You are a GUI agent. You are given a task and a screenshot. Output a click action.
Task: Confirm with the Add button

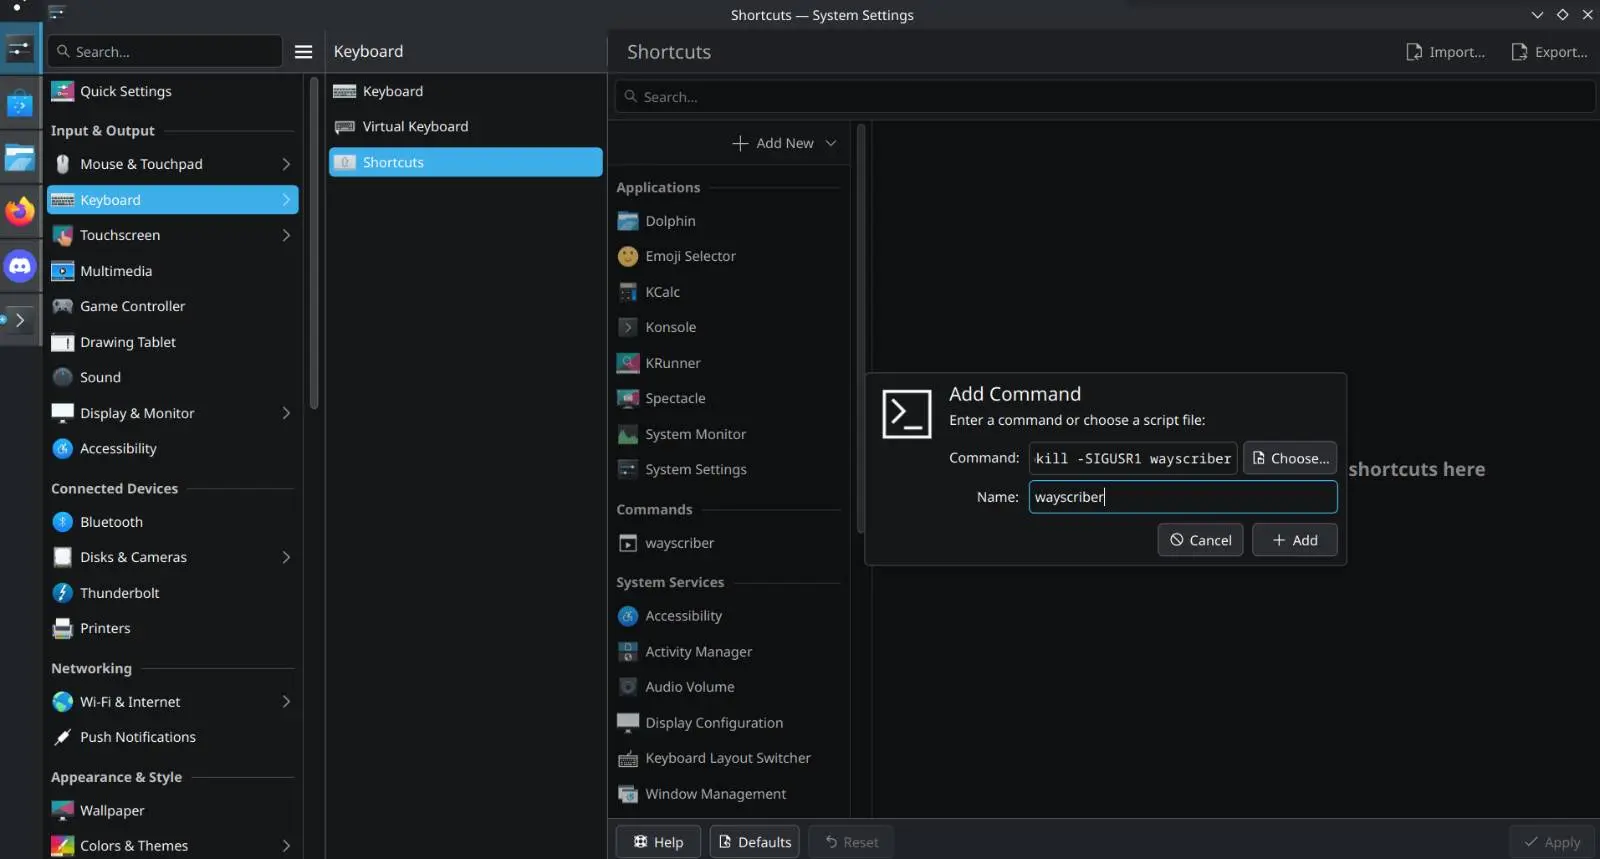(x=1295, y=540)
